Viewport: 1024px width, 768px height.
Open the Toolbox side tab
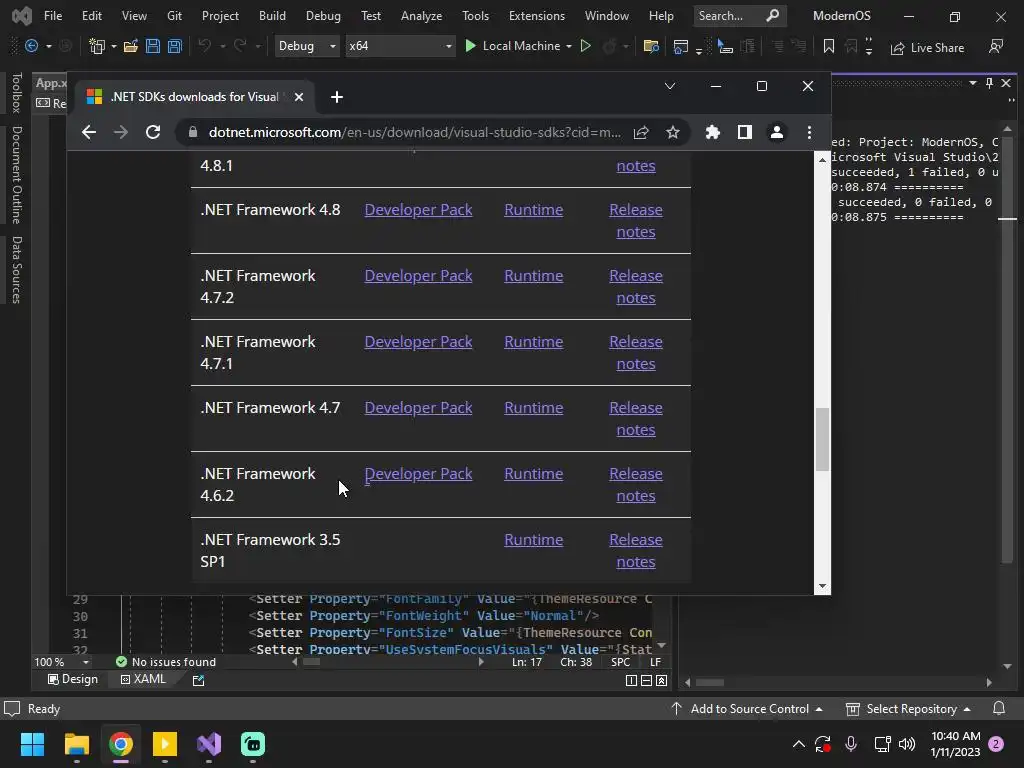[16, 92]
